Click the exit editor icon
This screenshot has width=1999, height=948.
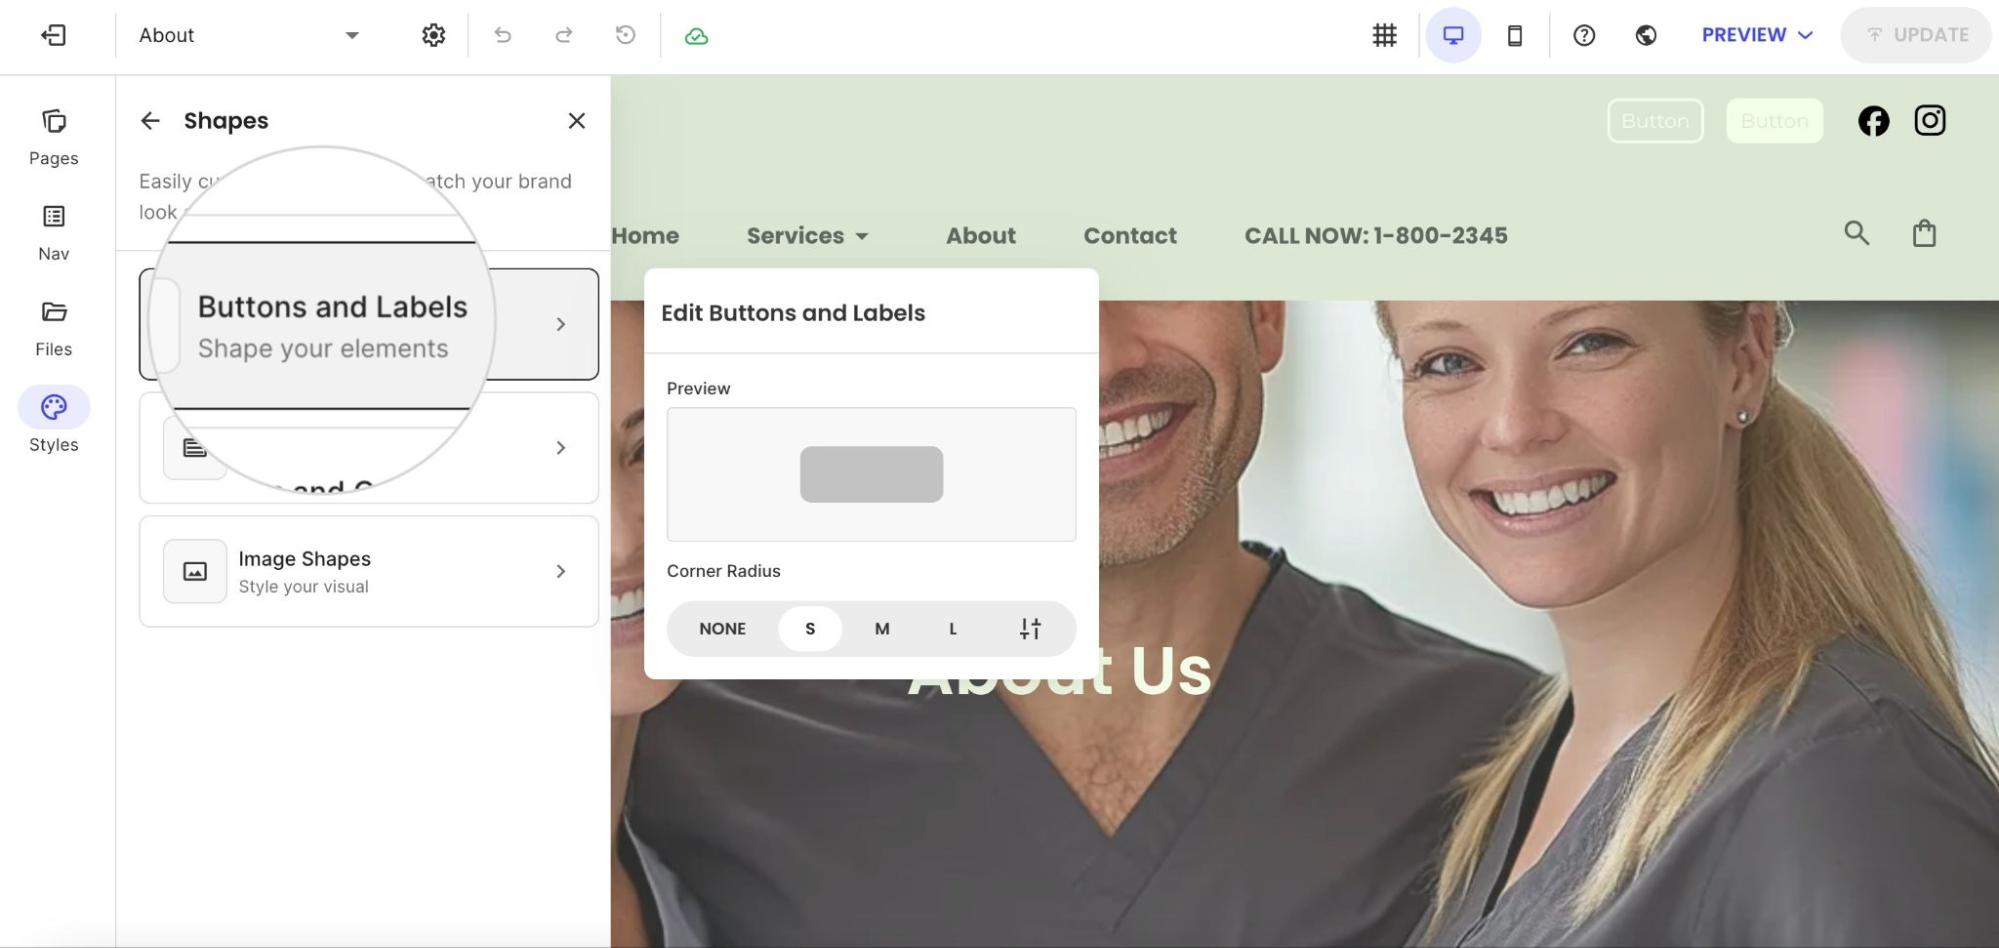click(53, 35)
